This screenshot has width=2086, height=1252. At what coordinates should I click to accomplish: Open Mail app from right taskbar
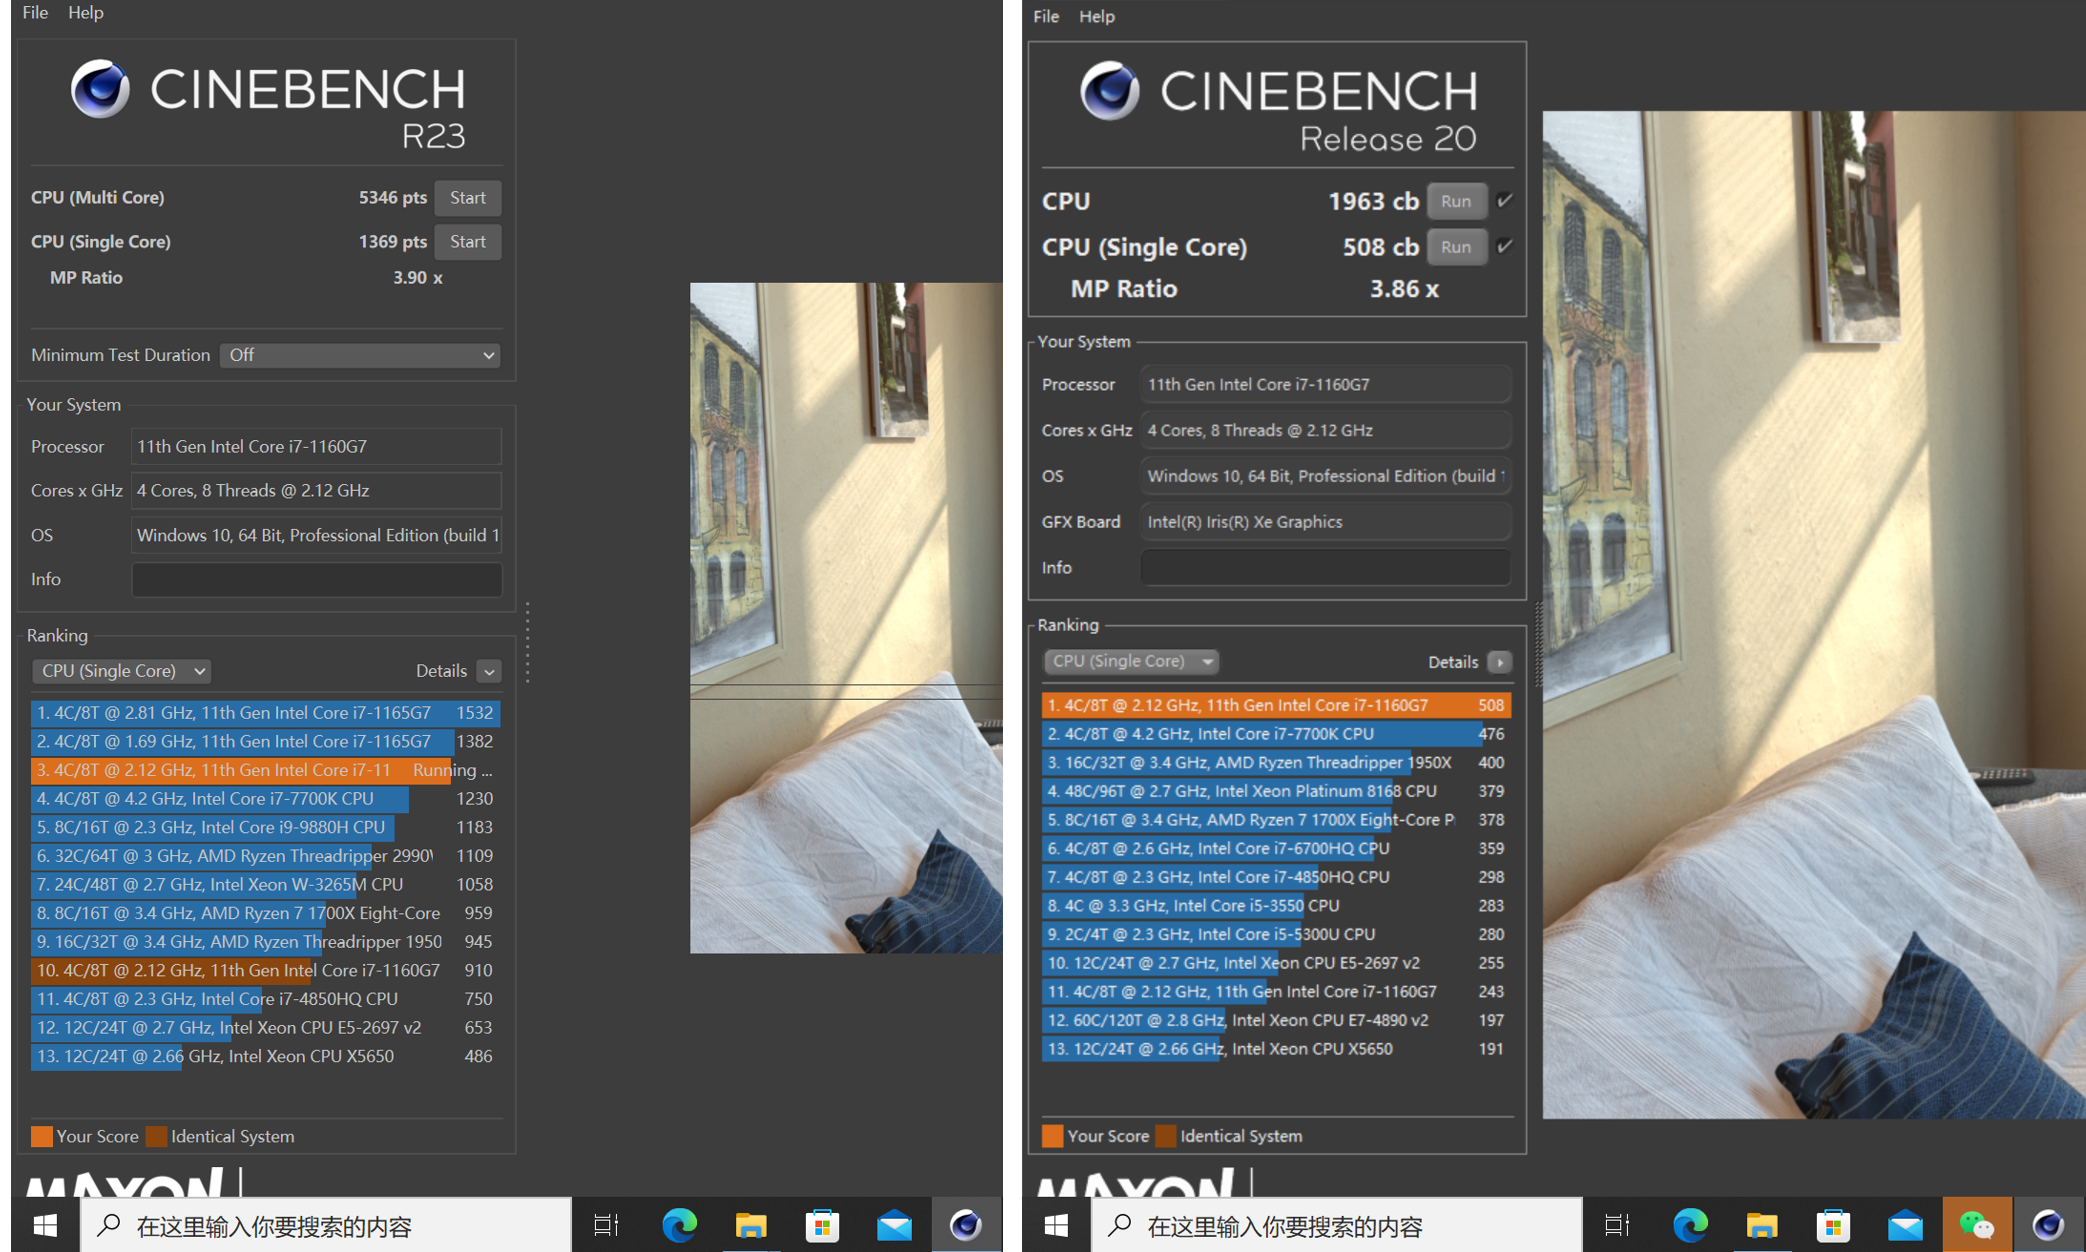1905,1225
